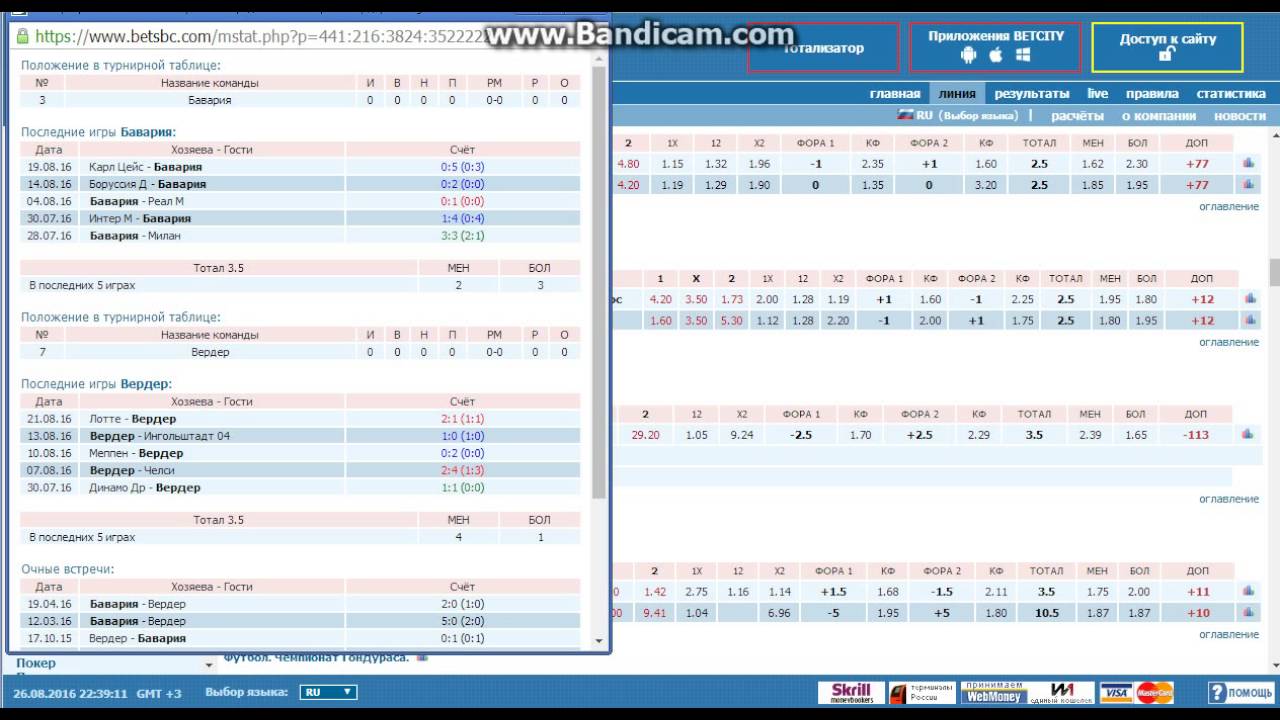The image size is (1280, 720).
Task: Select odds 4.80 in the first line row
Action: click(628, 163)
